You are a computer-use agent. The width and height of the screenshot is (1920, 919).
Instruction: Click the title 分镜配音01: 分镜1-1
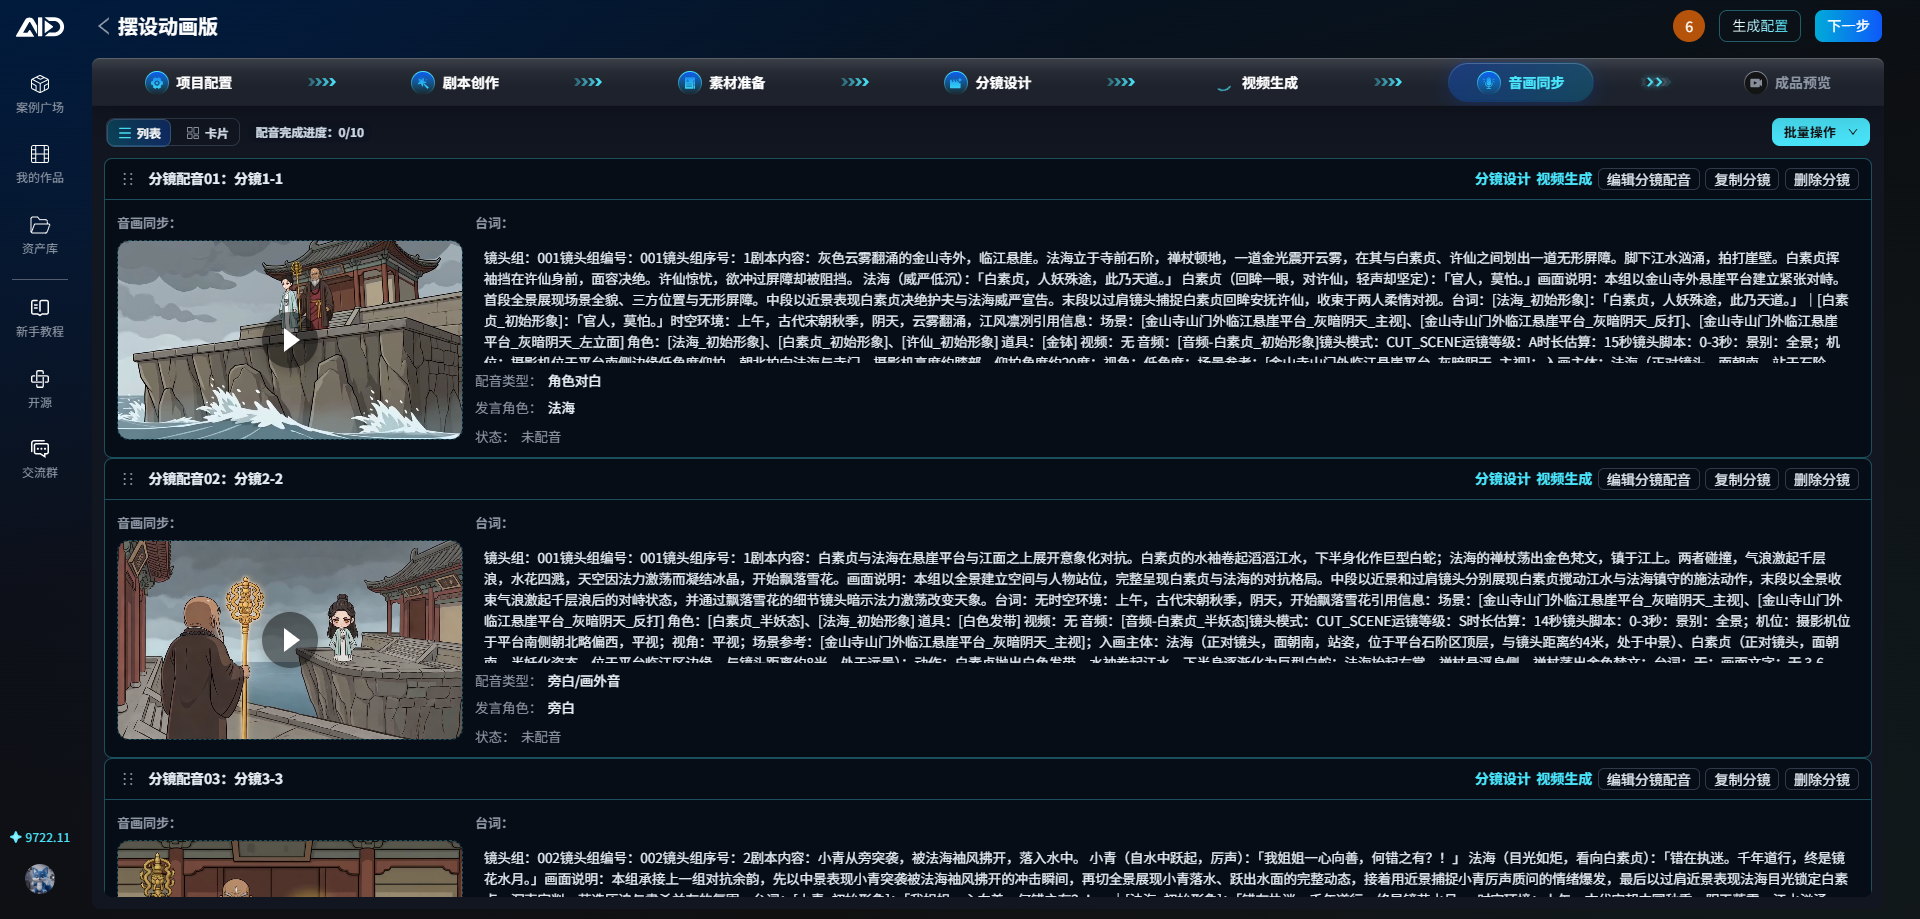216,179
